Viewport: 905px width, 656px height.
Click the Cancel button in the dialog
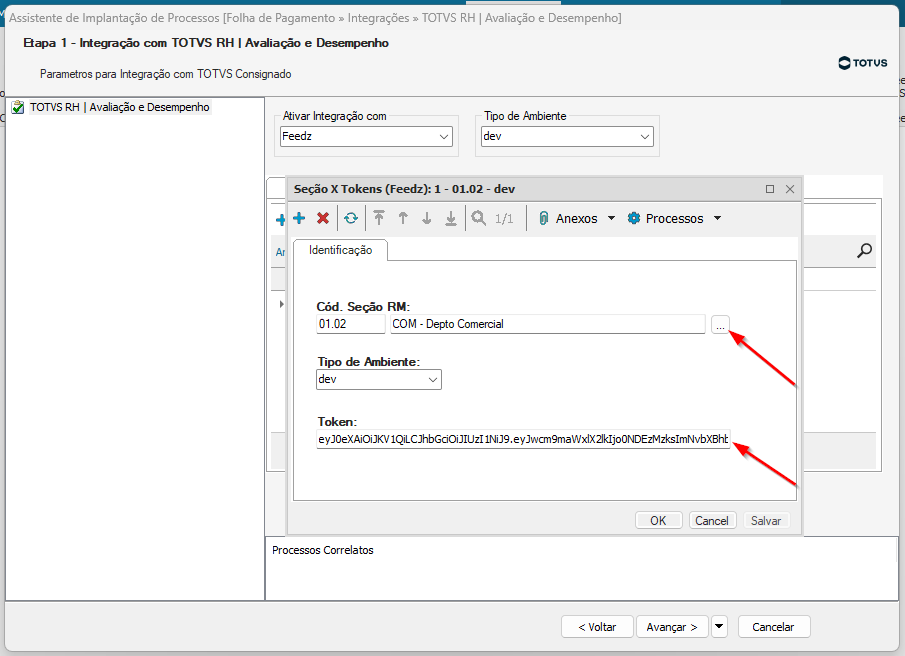tap(712, 520)
